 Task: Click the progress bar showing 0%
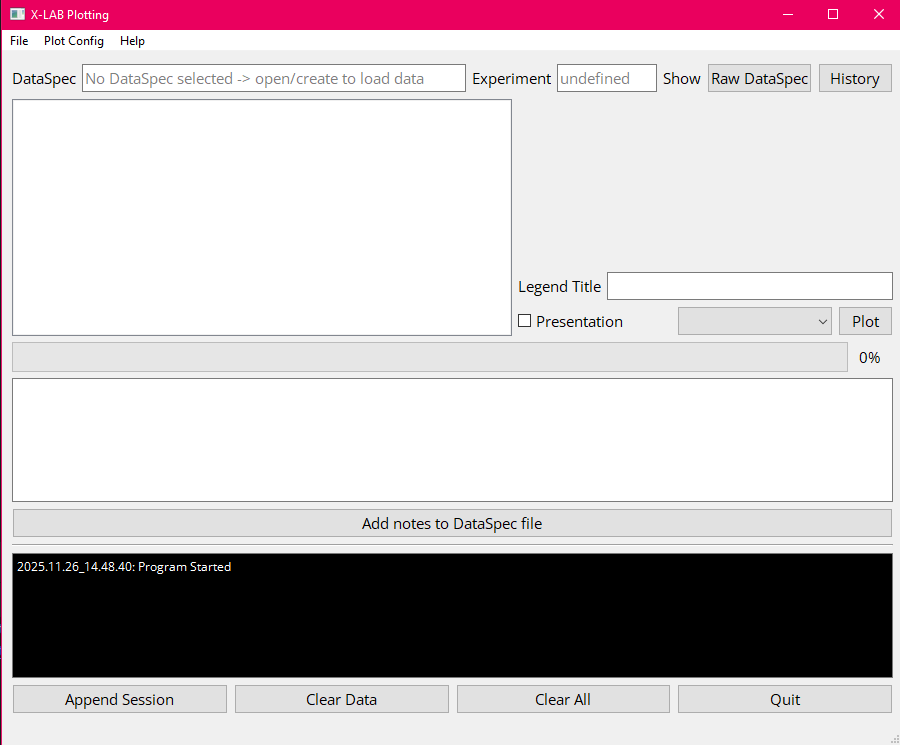[x=429, y=357]
